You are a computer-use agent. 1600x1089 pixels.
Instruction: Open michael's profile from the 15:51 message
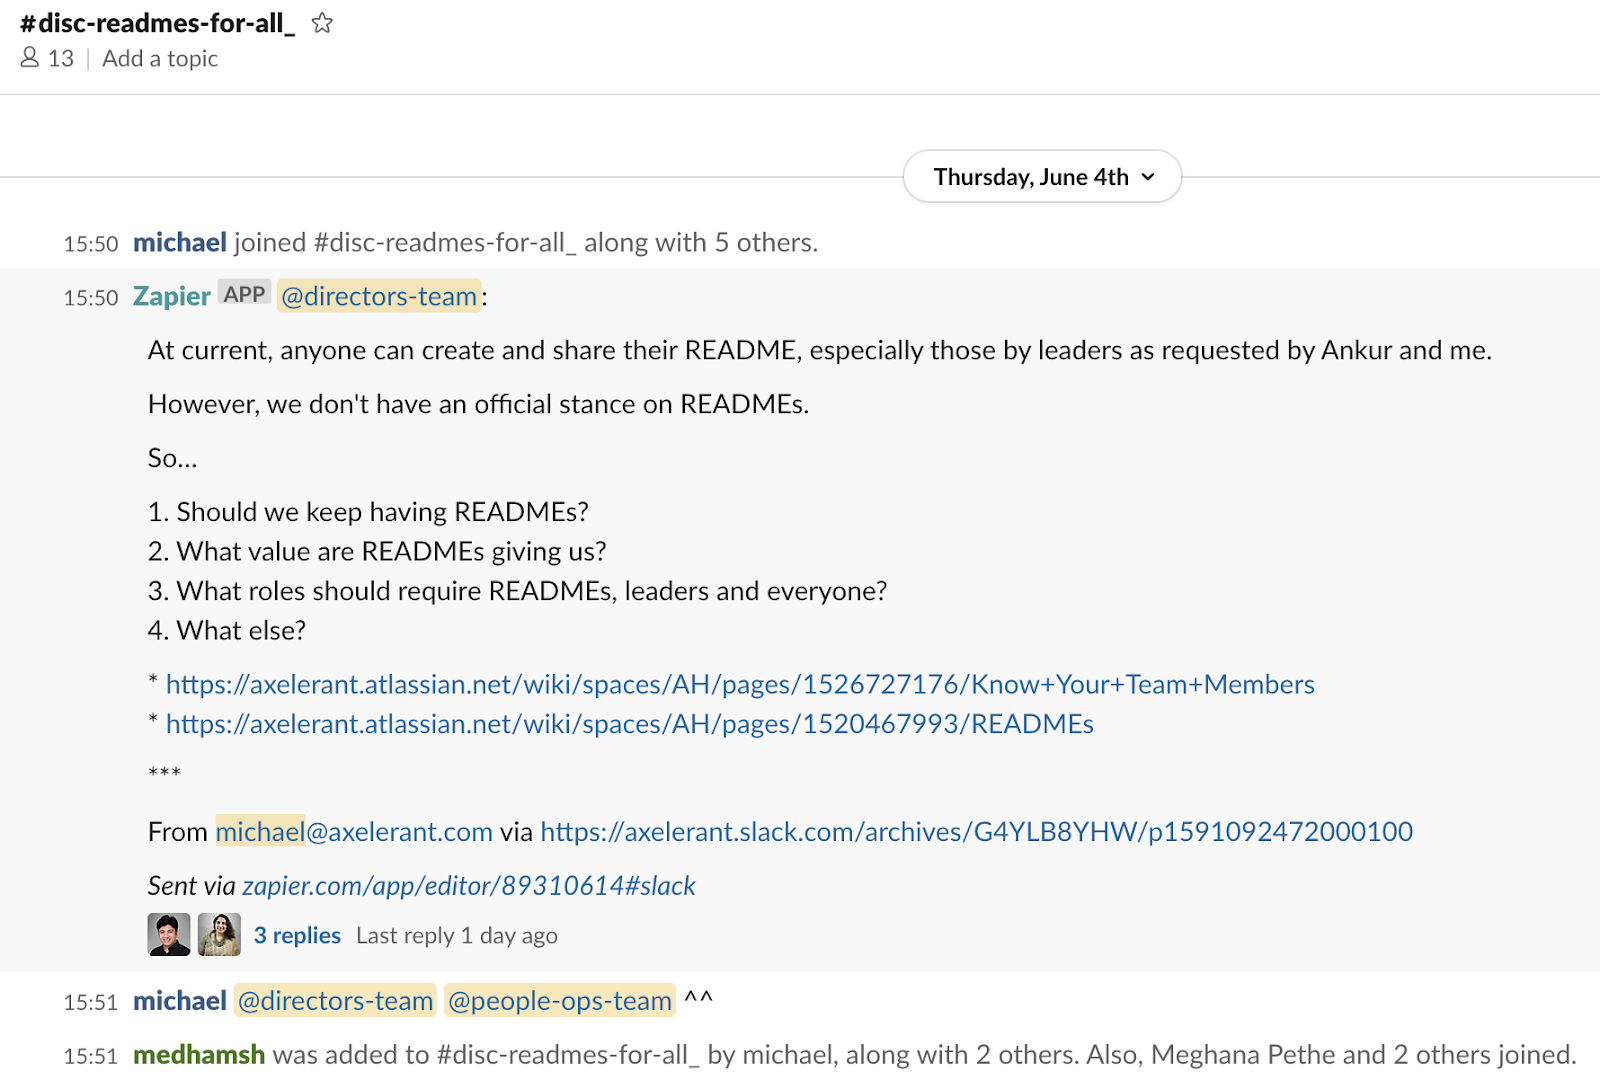click(x=180, y=1001)
